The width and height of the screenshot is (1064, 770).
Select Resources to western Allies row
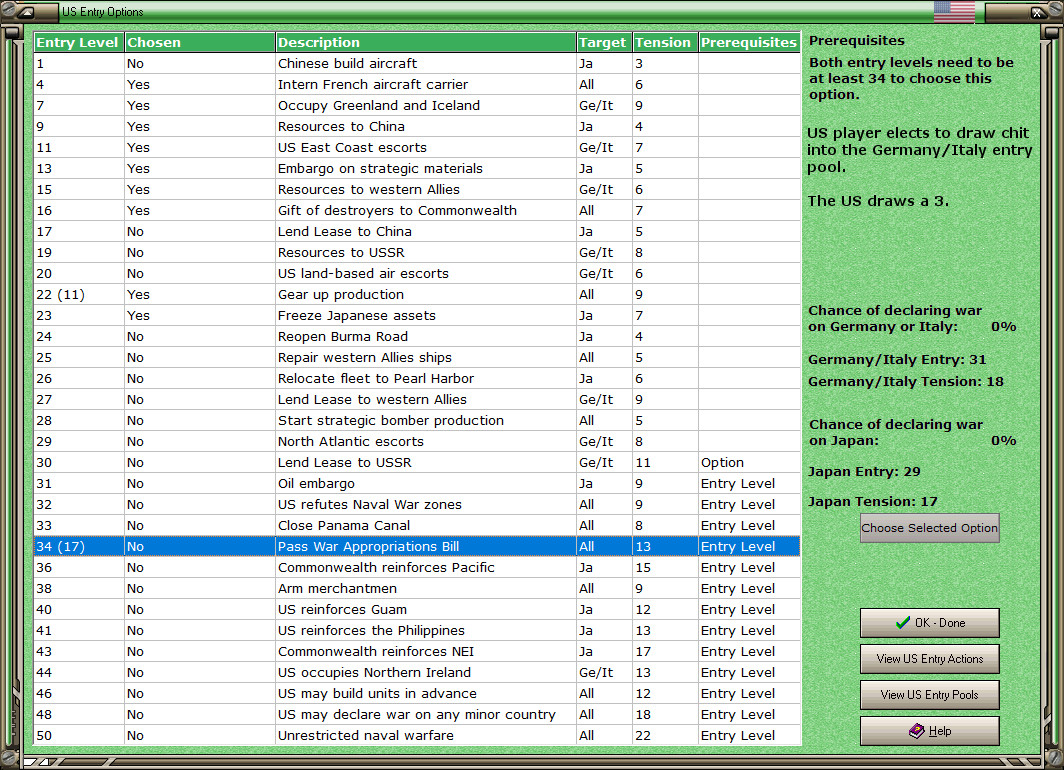[x=417, y=189]
